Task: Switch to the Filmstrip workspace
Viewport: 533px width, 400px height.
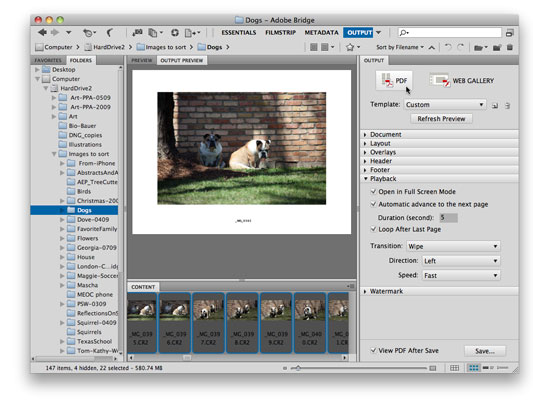Action: point(280,33)
